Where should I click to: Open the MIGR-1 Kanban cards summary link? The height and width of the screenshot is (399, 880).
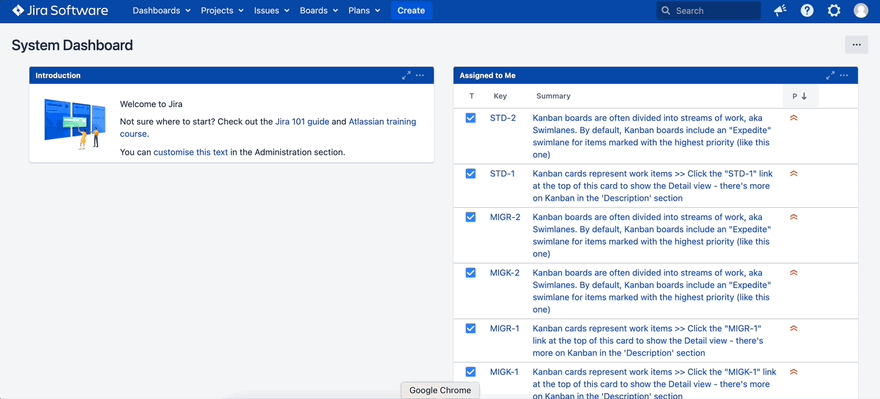point(648,341)
